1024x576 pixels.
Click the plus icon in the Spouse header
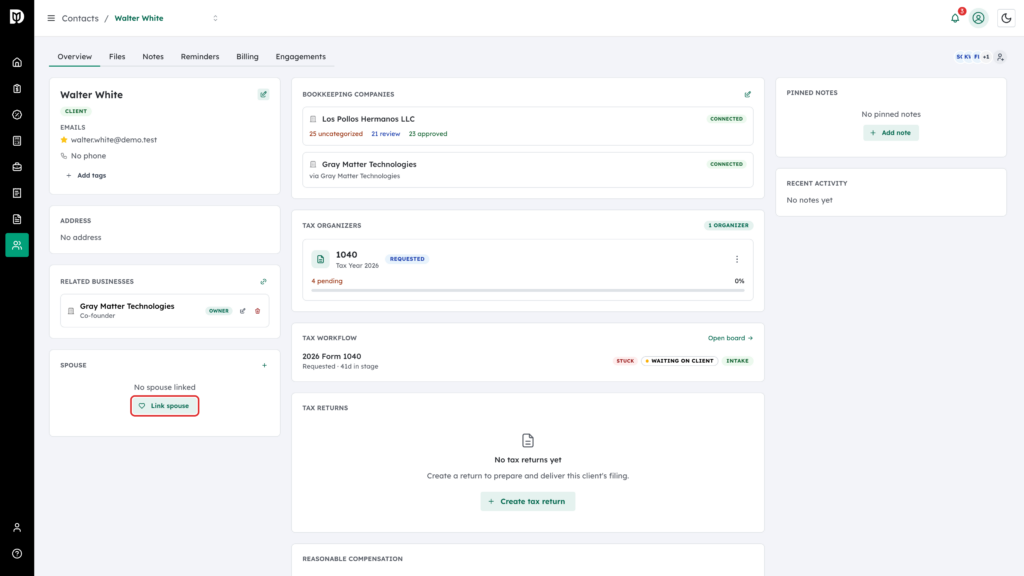pos(264,366)
